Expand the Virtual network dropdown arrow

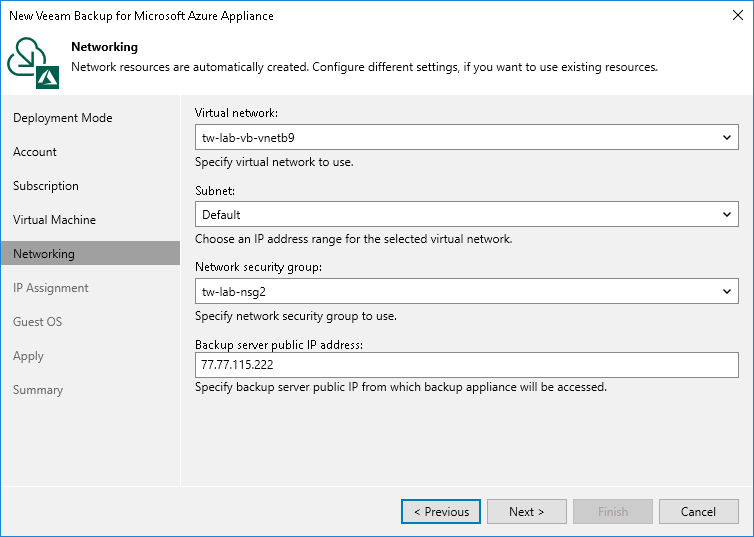pyautogui.click(x=727, y=138)
